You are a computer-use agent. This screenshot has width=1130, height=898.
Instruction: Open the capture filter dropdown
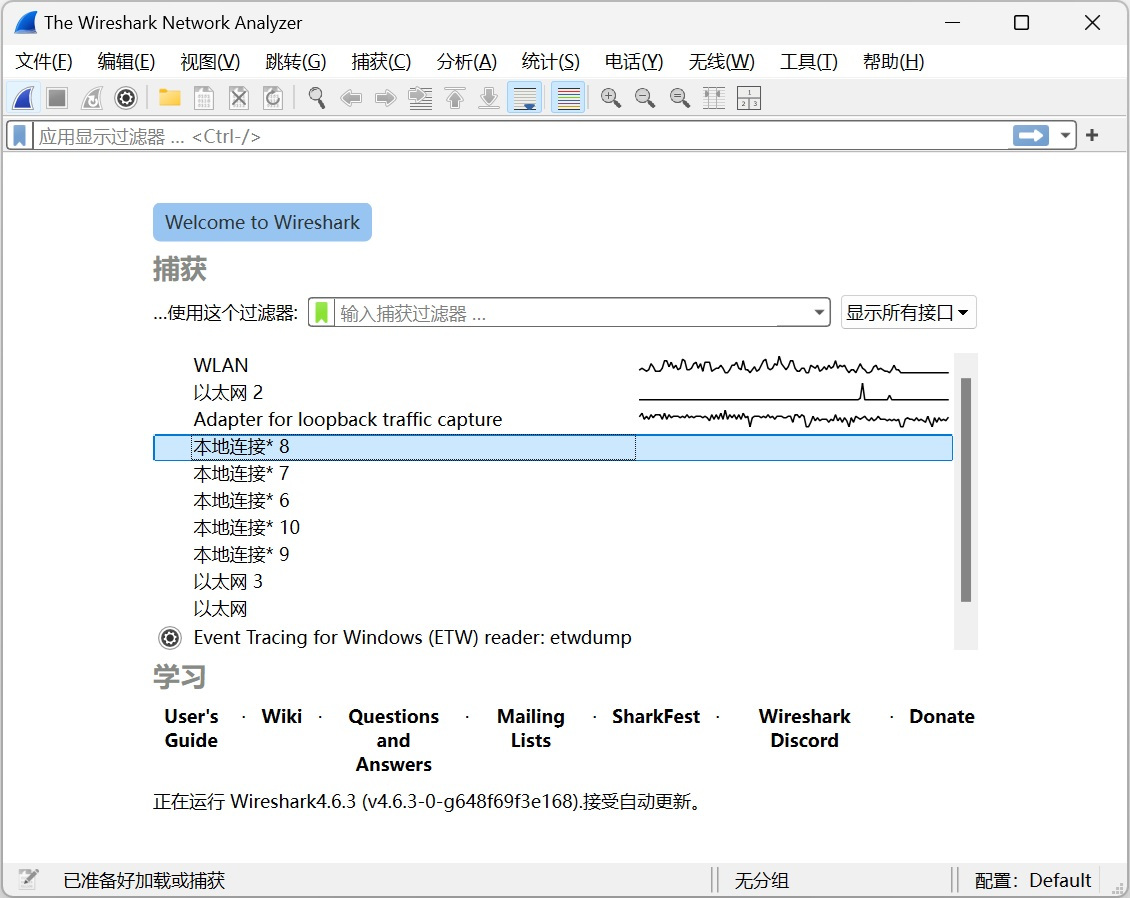pyautogui.click(x=820, y=312)
